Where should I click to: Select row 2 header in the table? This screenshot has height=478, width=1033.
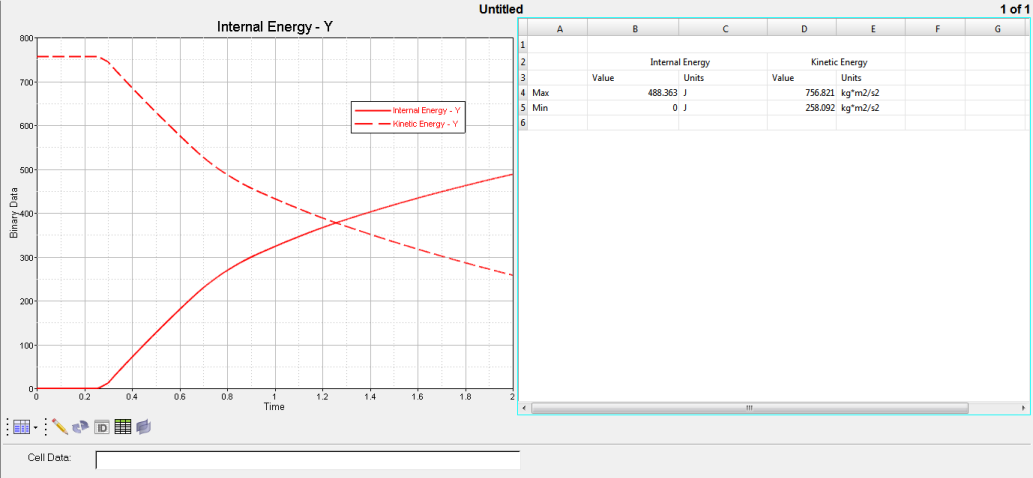(524, 62)
